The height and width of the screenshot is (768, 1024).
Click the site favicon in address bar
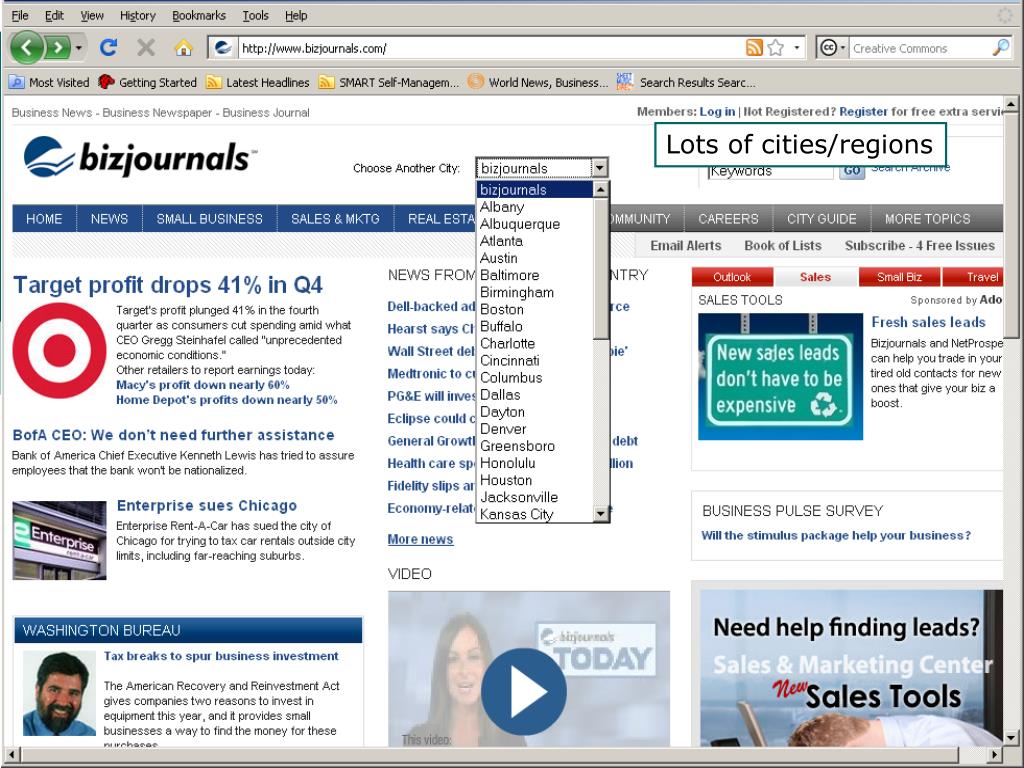click(x=223, y=48)
